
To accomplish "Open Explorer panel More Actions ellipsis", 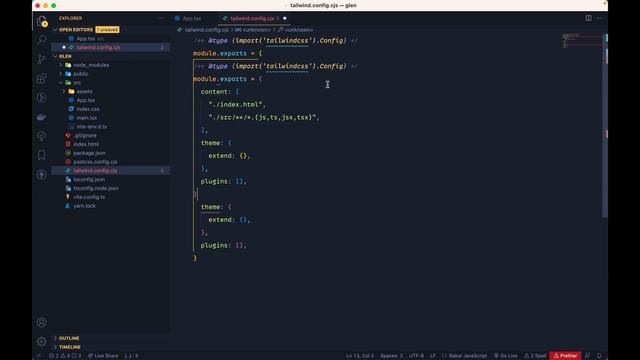I will [x=161, y=18].
